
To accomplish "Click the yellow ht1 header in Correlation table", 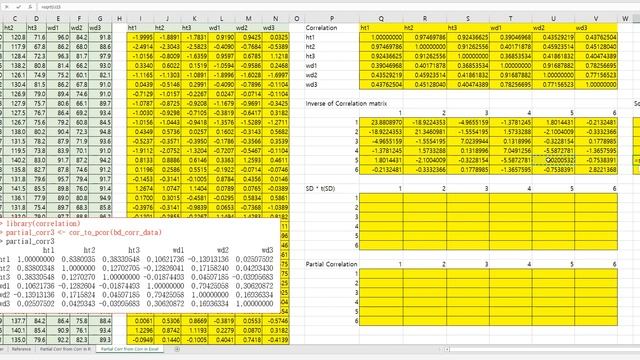I will coord(381,28).
